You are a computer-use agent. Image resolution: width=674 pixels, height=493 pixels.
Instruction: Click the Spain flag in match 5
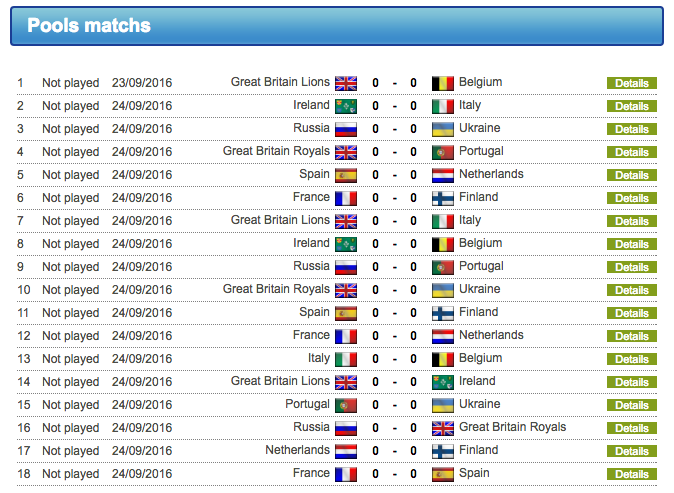click(345, 175)
